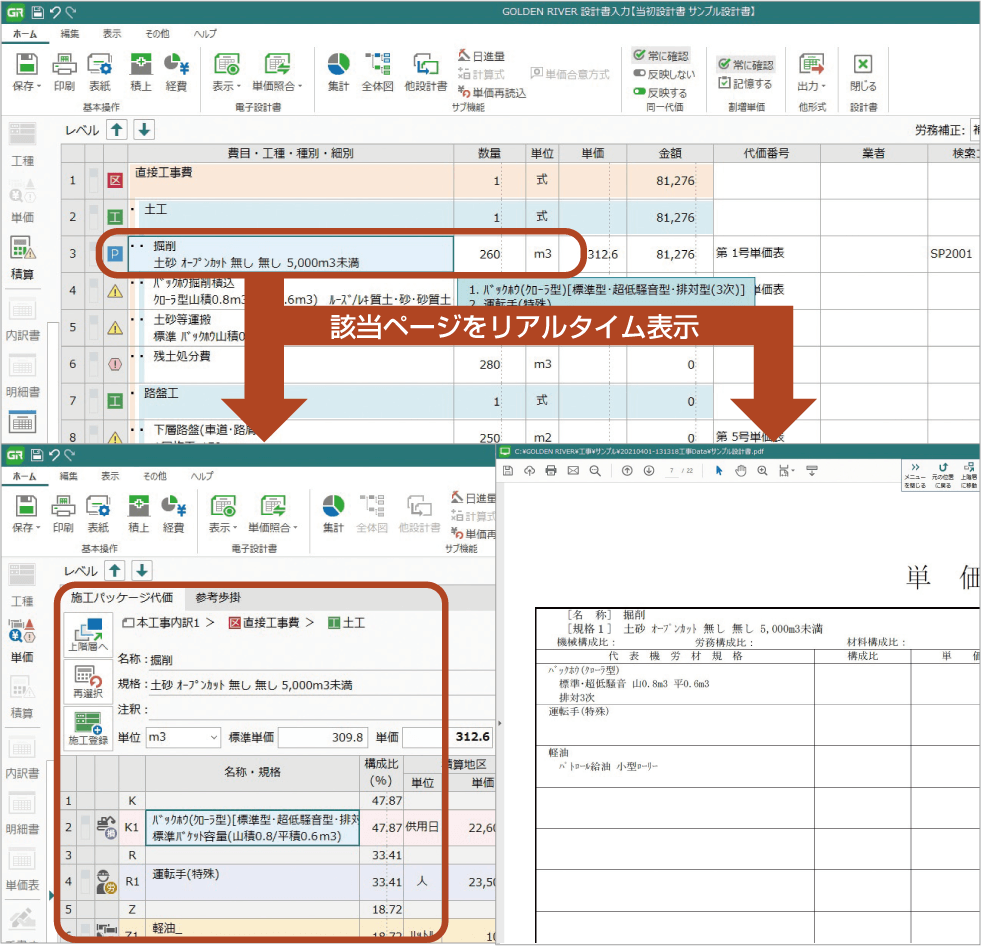Image resolution: width=981 pixels, height=946 pixels.
Task: Click 日進量 in 設計書入力 window's サブ機能 group
Action: (481, 56)
